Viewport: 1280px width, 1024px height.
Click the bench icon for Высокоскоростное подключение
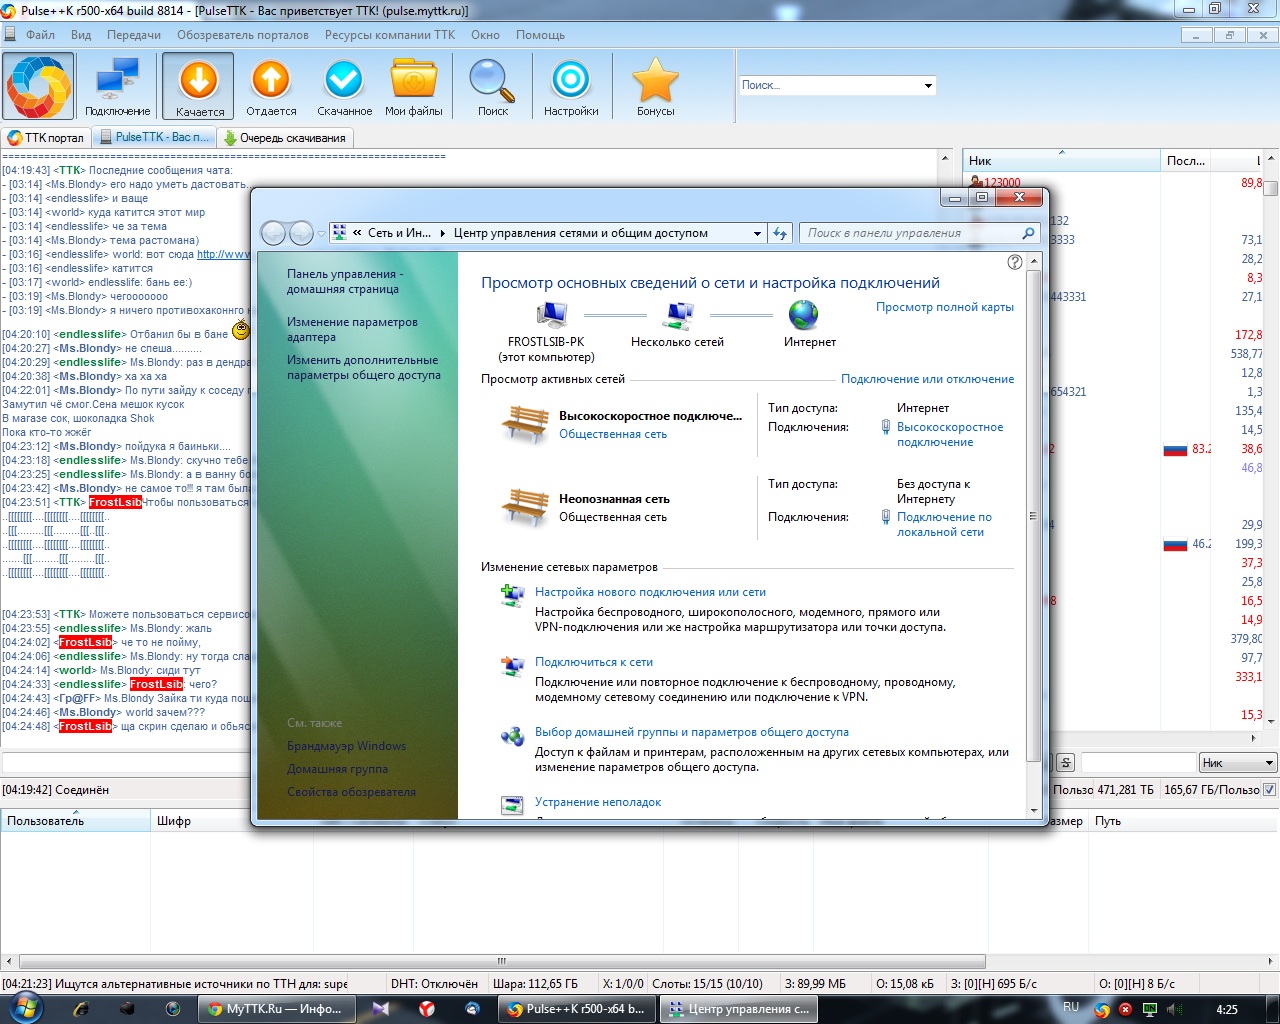(x=526, y=424)
